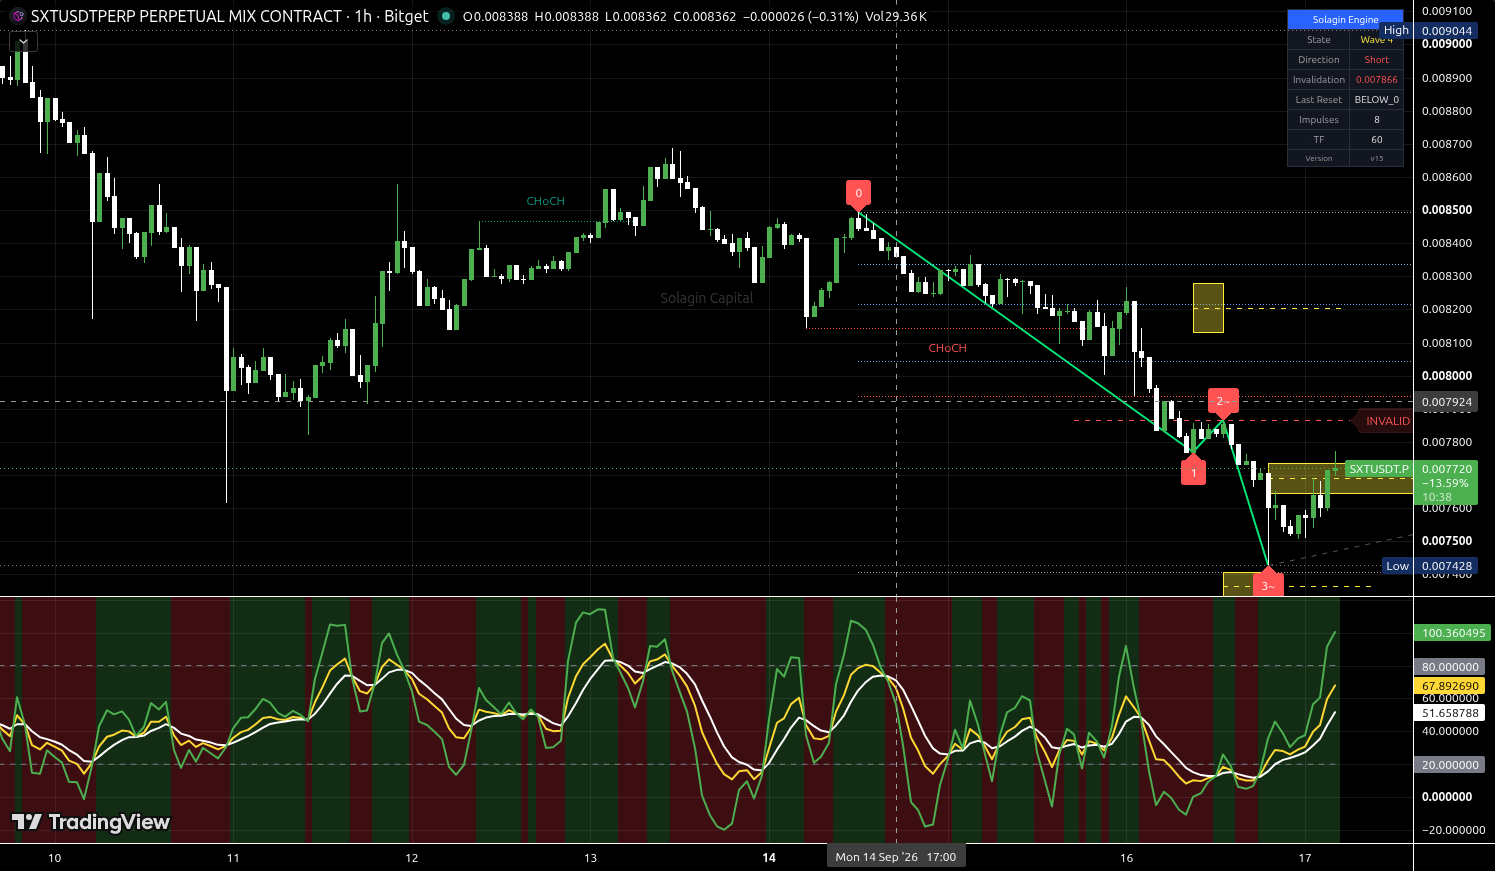Click the State row label

click(x=1318, y=40)
